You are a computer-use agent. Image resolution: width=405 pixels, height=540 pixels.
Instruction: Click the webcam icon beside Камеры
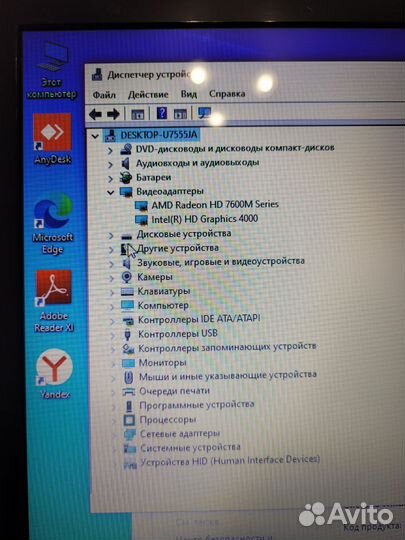(127, 277)
